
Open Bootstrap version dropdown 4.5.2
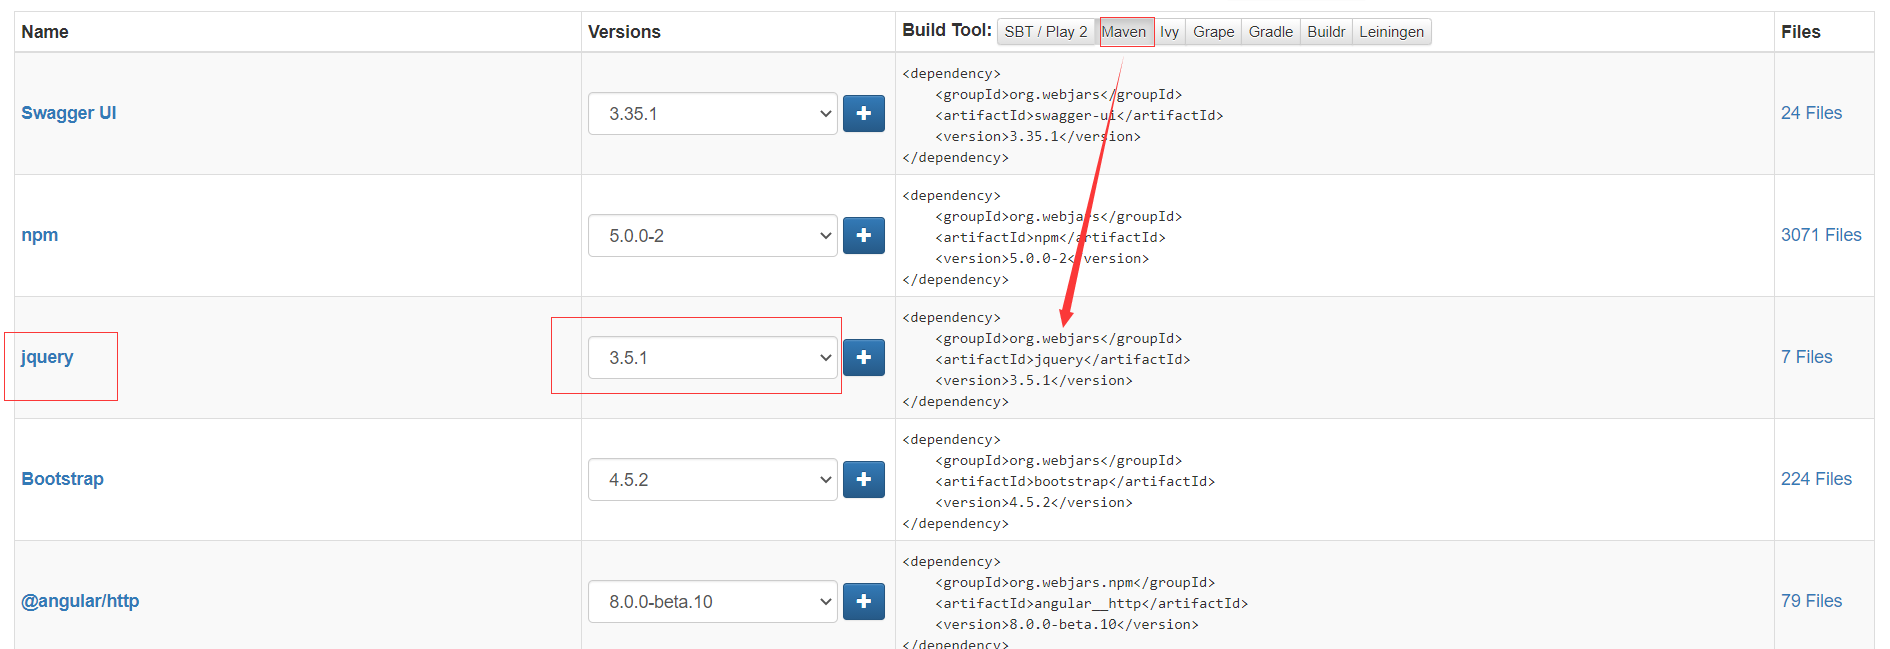pyautogui.click(x=713, y=480)
